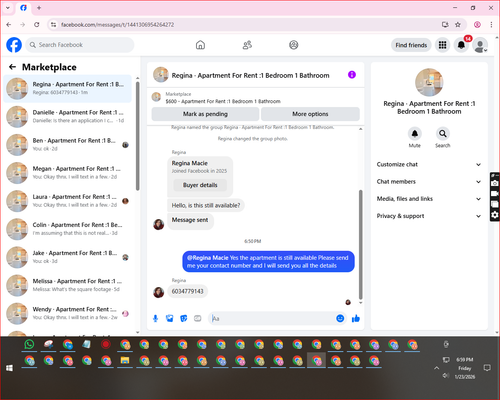This screenshot has width=500, height=400.
Task: Mute the conversation using bell icon
Action: 415,134
